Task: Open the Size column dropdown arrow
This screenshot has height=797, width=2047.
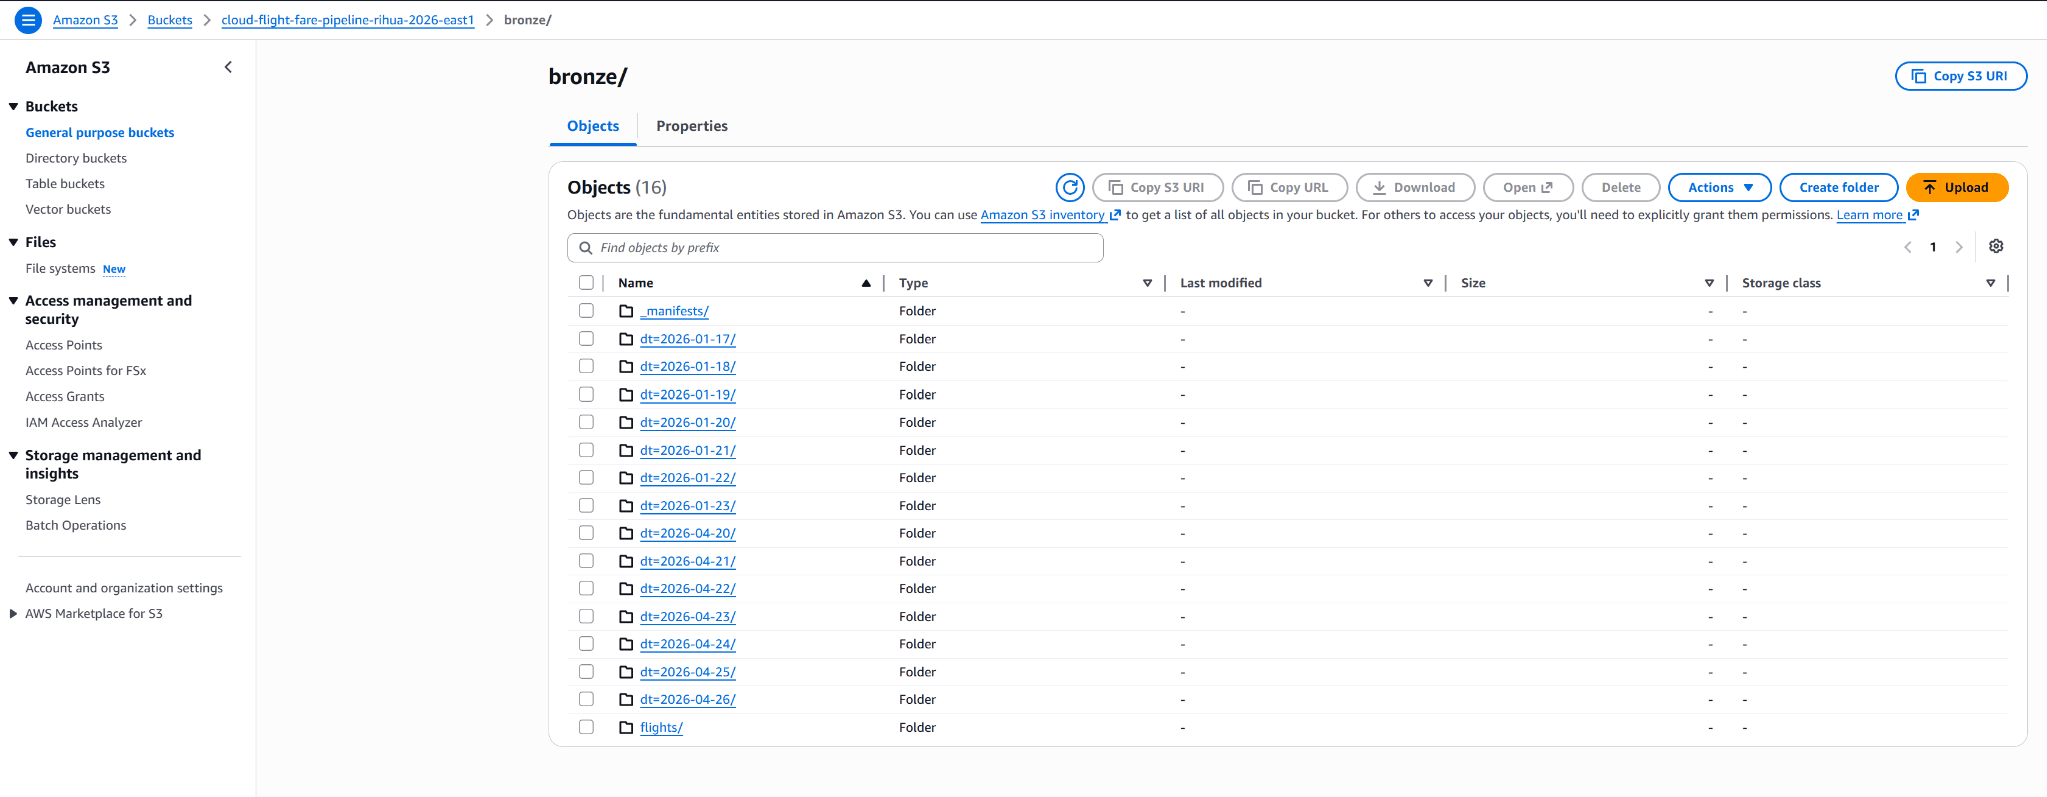Action: (1709, 283)
